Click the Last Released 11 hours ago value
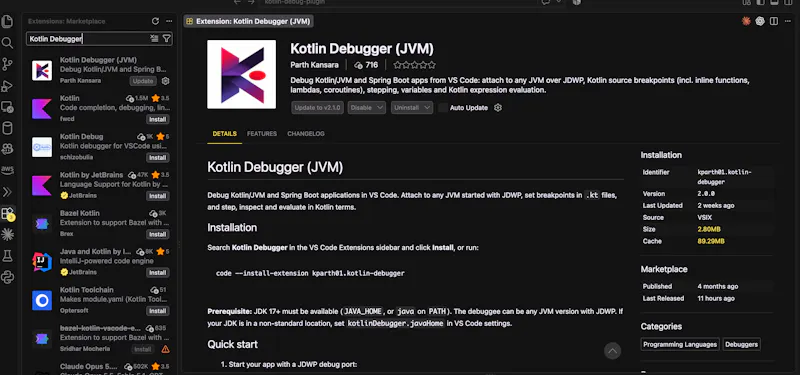 coord(716,298)
